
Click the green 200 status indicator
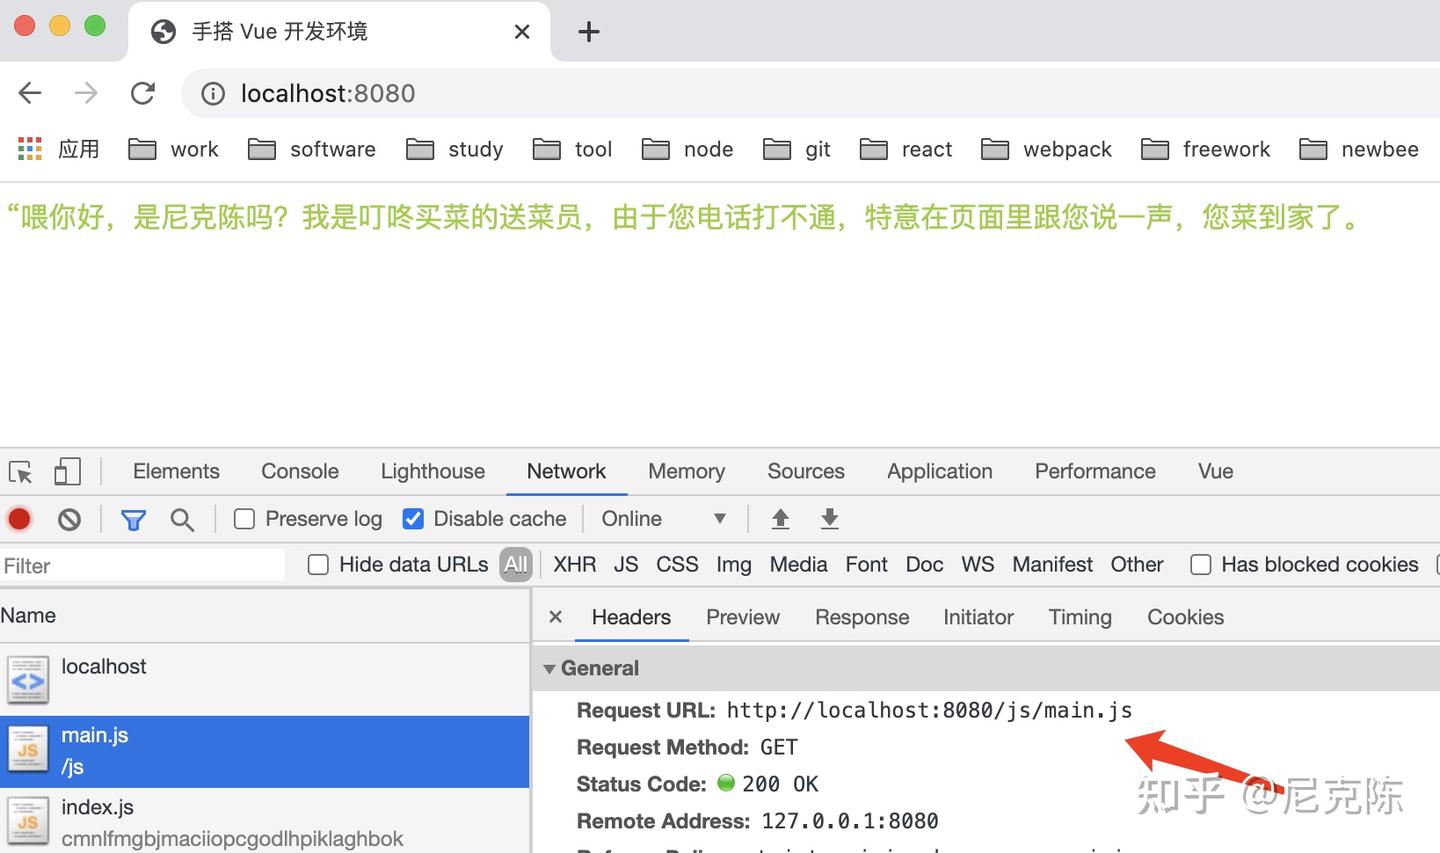[x=726, y=784]
